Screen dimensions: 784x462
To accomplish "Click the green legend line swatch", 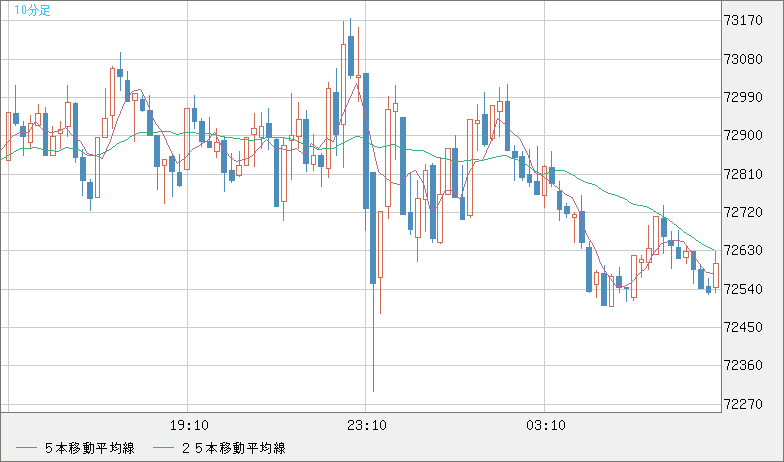I will tap(164, 448).
